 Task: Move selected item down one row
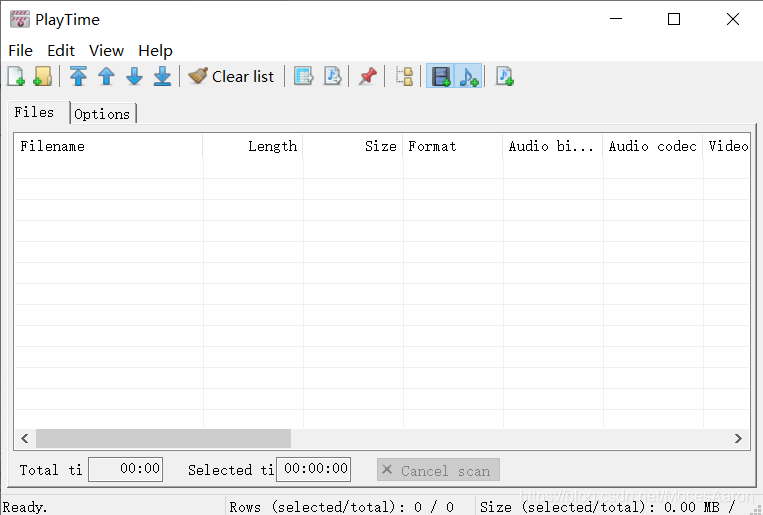point(134,76)
